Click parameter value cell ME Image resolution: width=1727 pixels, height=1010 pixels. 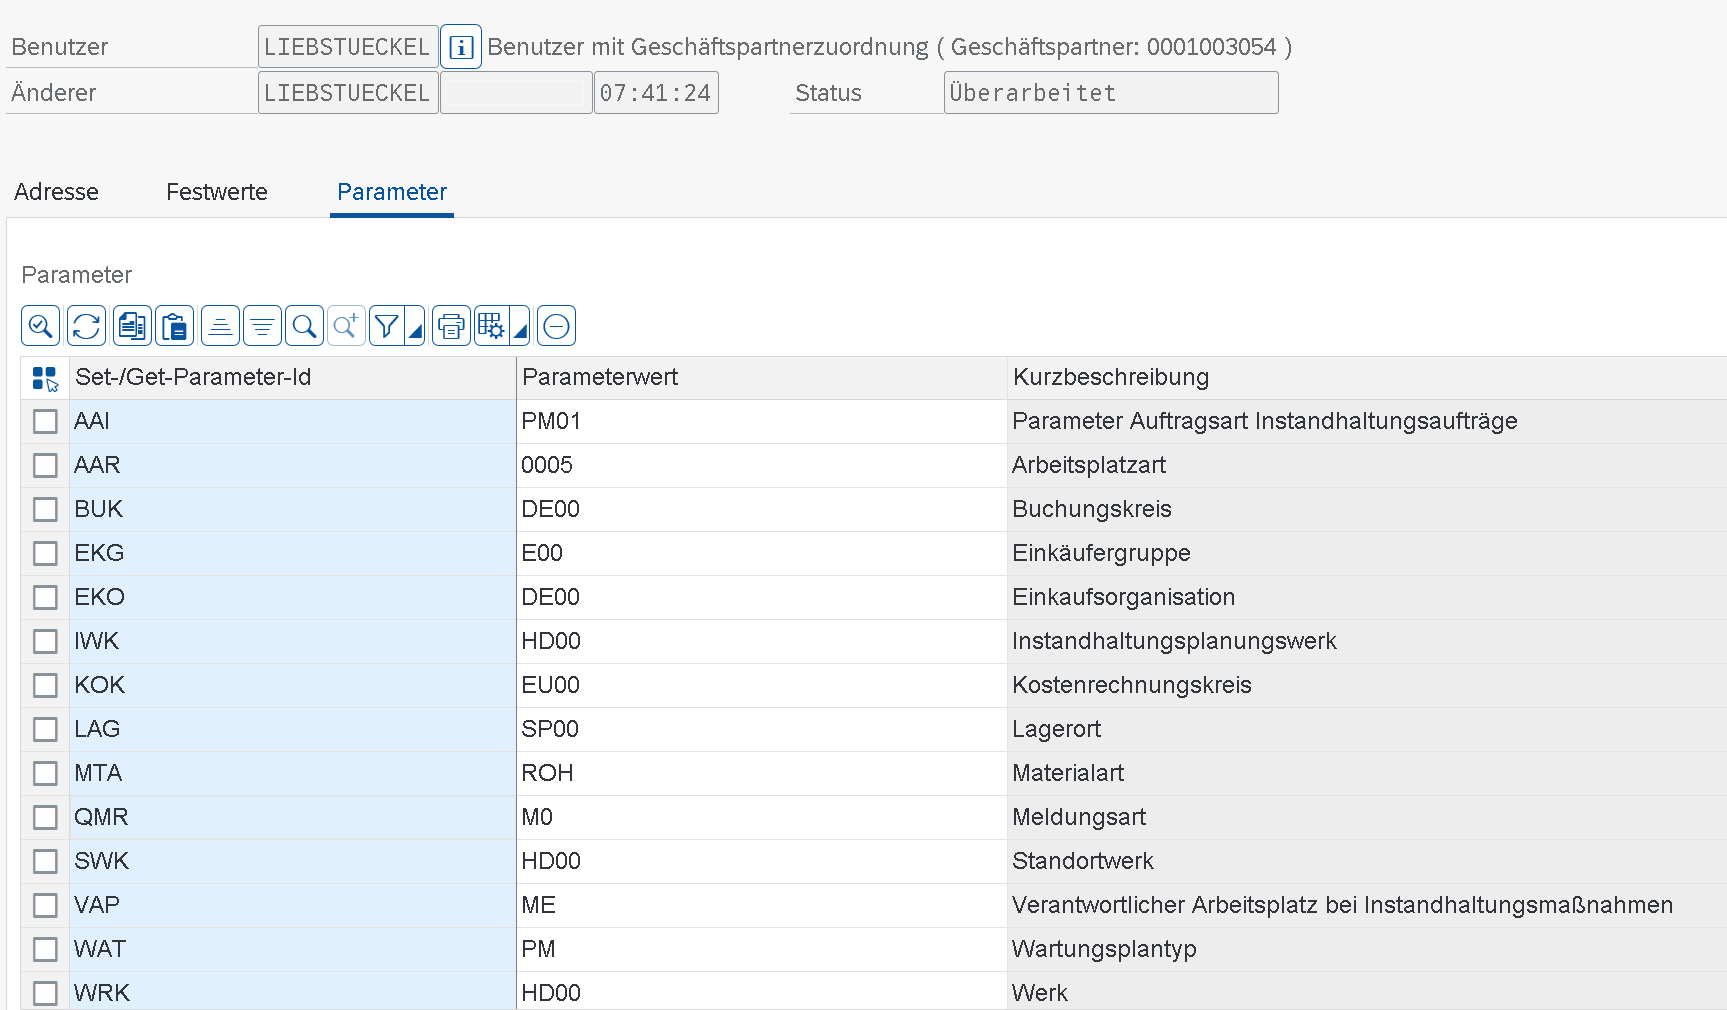coord(762,906)
